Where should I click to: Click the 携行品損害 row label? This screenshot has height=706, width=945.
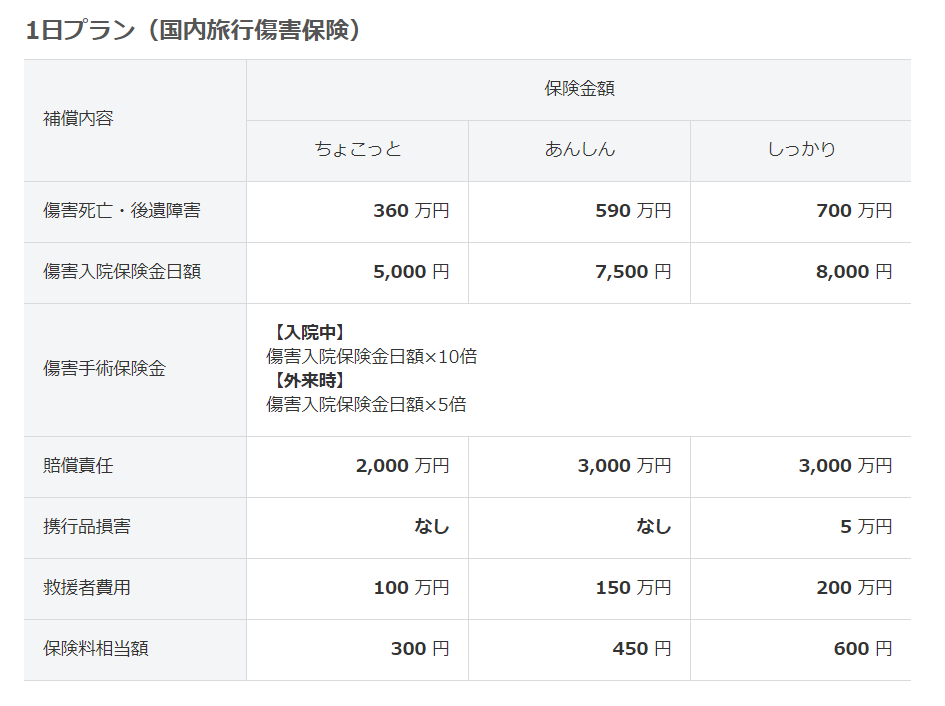coord(87,526)
